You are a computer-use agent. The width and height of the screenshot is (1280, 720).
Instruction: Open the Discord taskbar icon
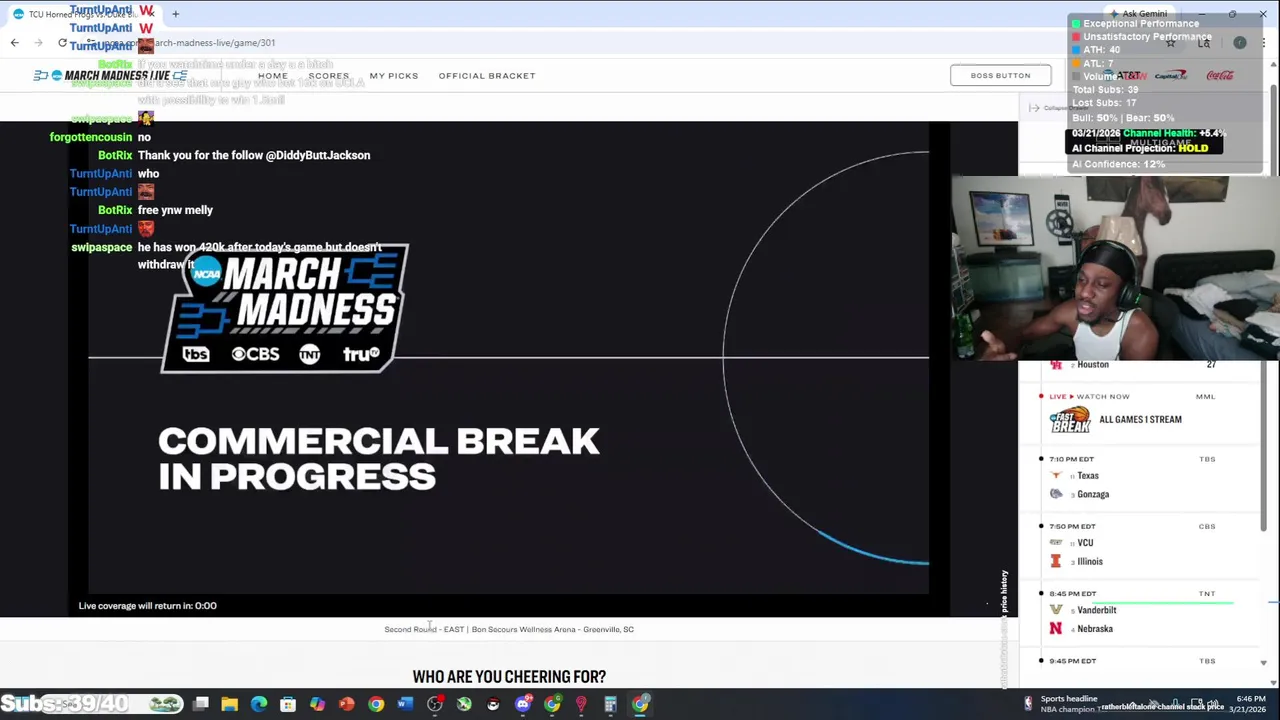pyautogui.click(x=523, y=704)
